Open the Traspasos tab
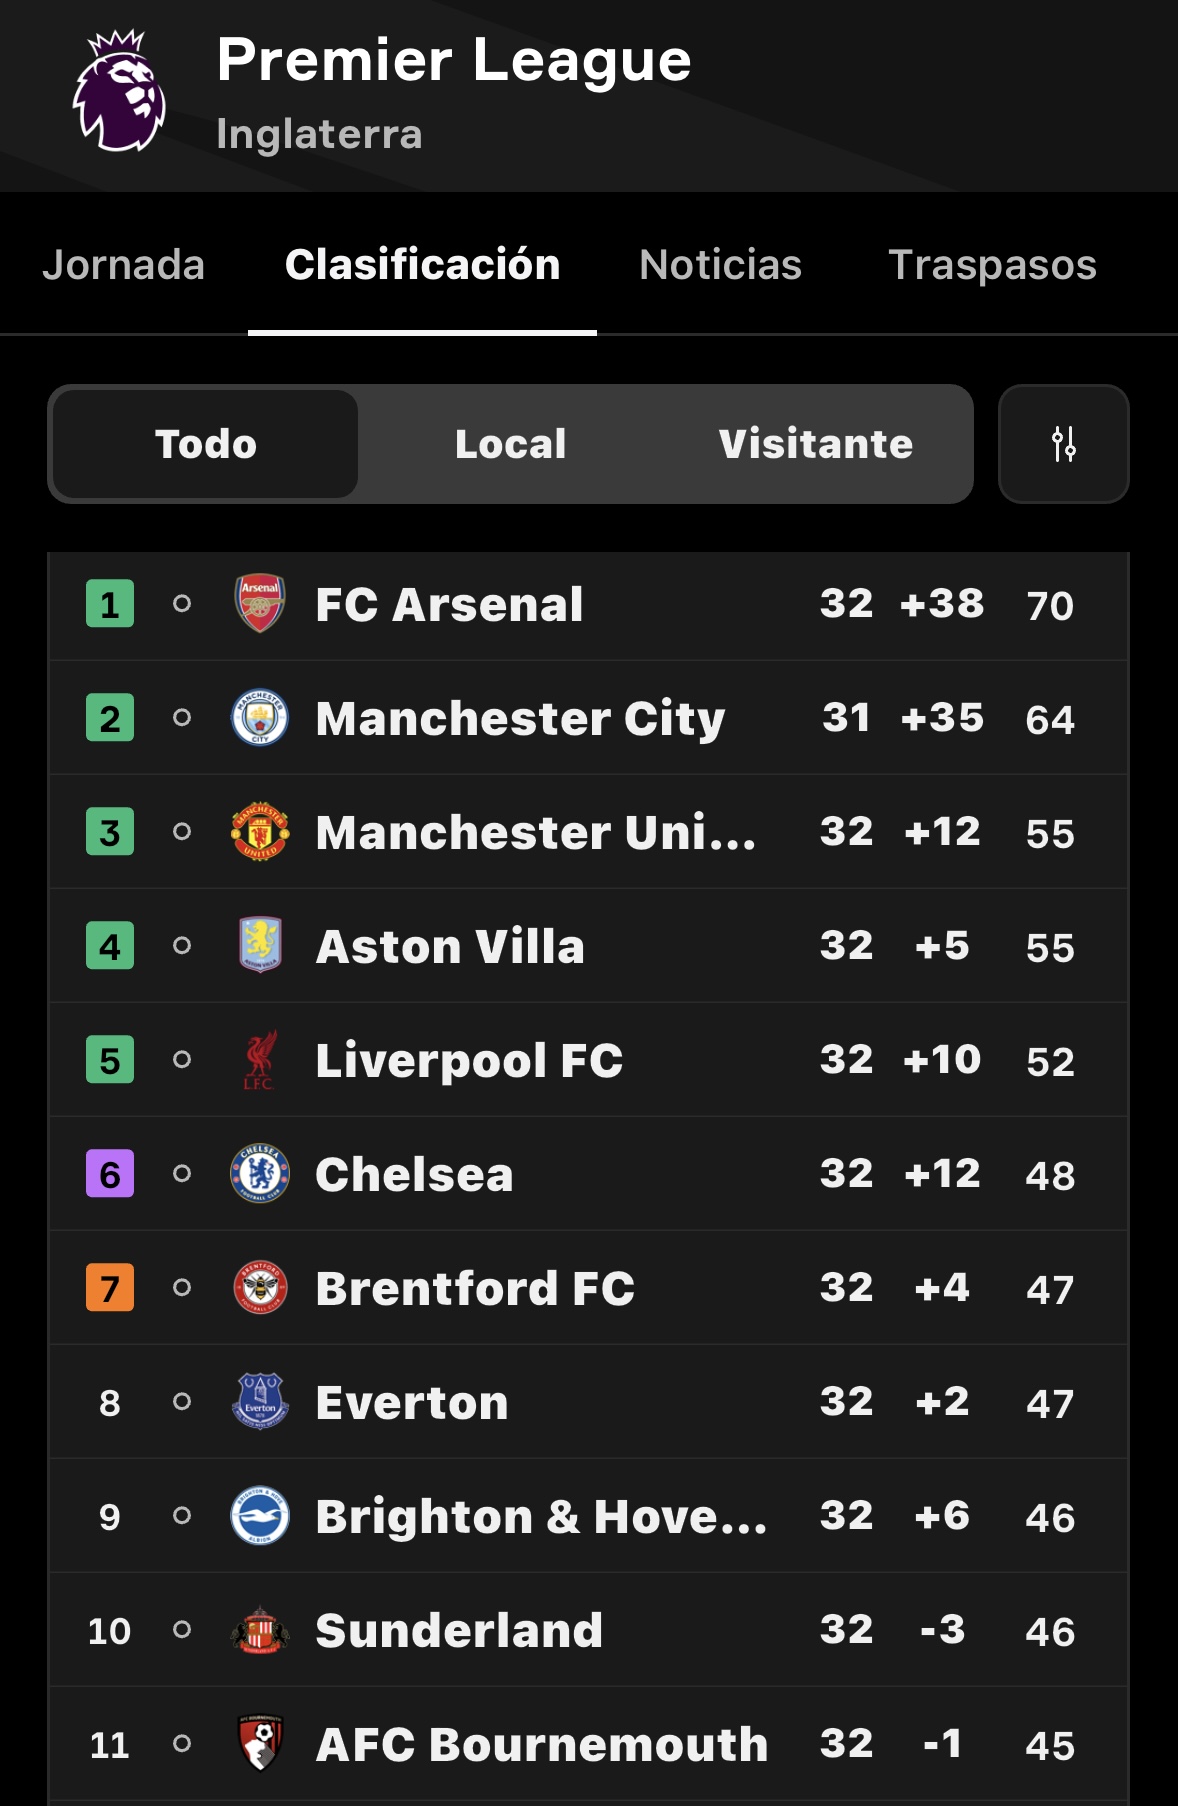 tap(992, 265)
